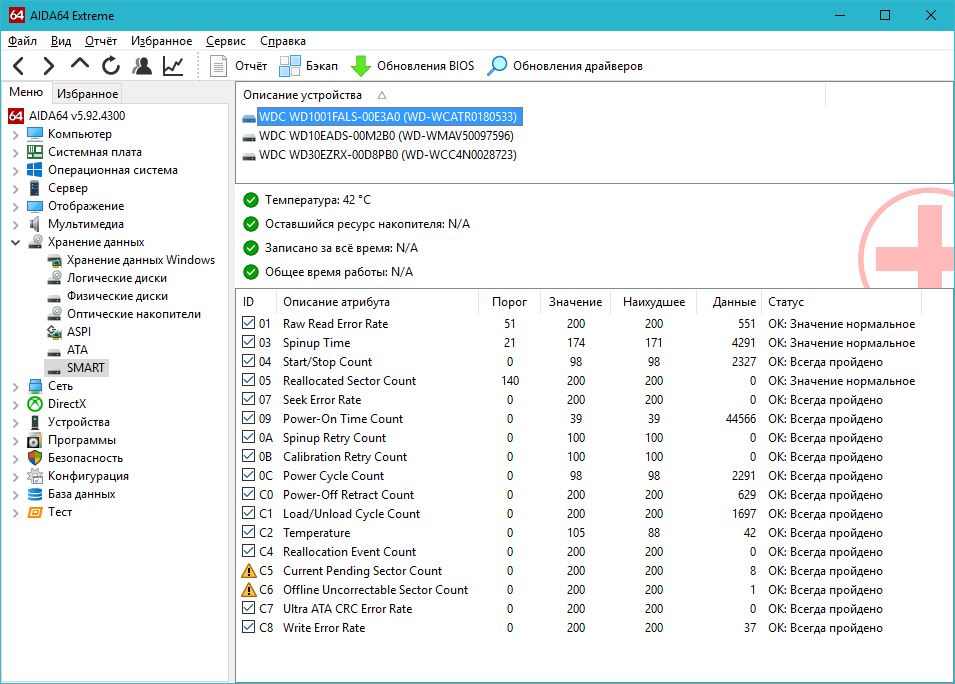Select the Компьютер tree icon
This screenshot has width=955, height=684.
click(x=35, y=134)
